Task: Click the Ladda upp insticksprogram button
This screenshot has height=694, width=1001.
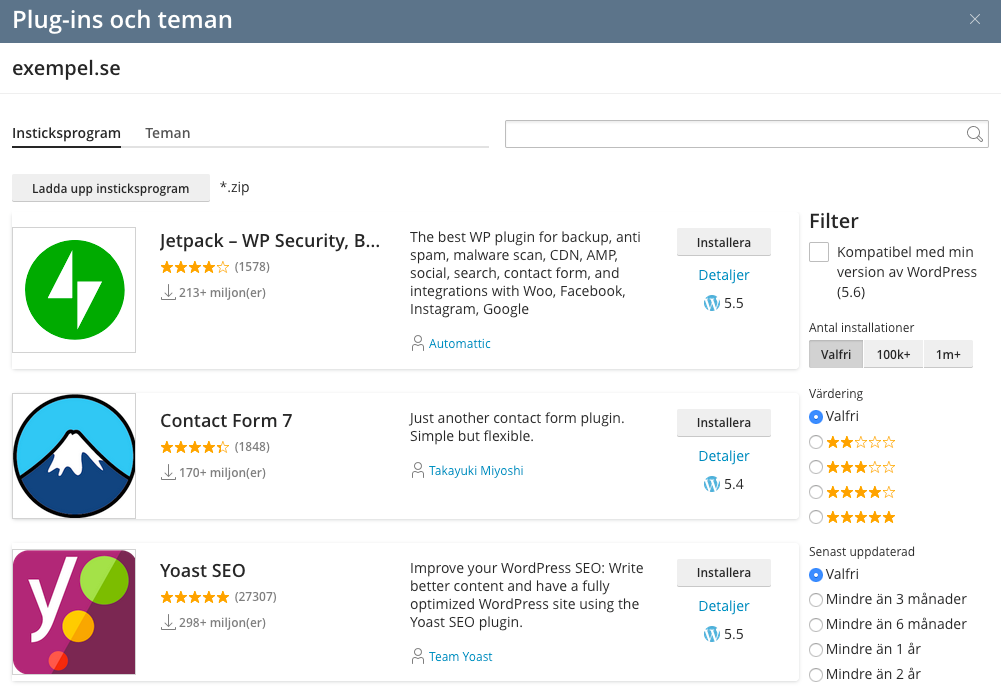Action: pyautogui.click(x=110, y=188)
